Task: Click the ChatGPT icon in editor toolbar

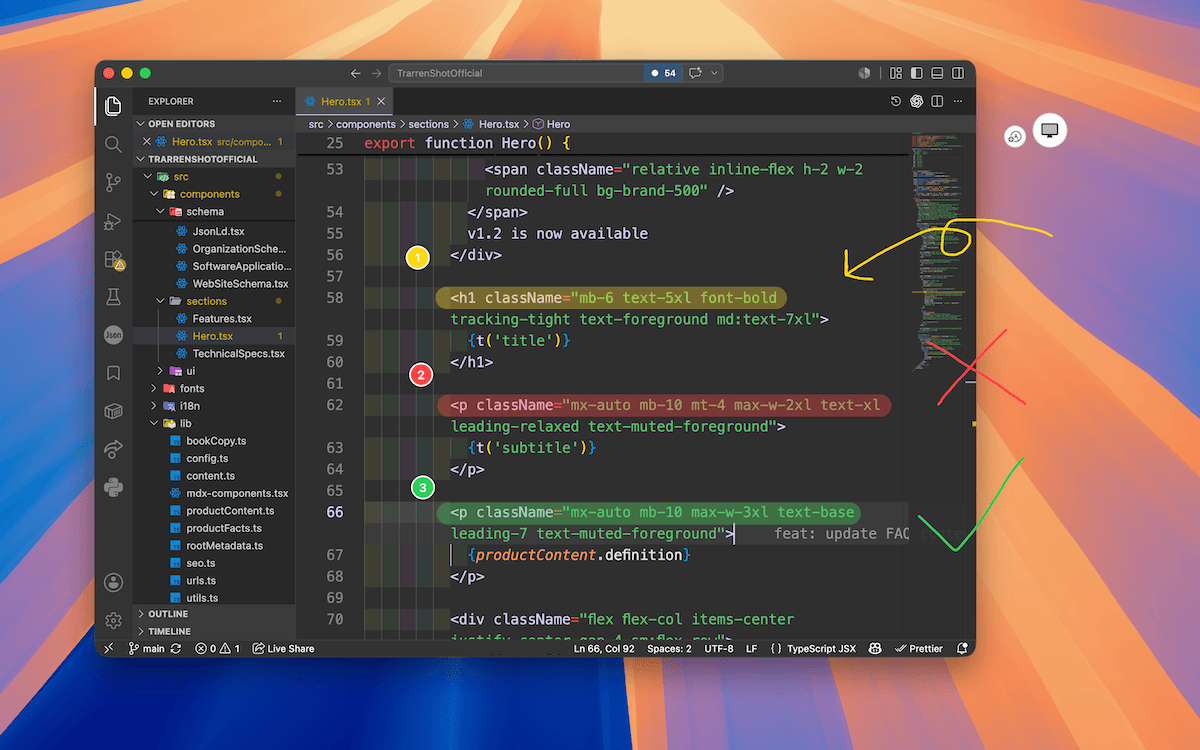Action: point(916,101)
